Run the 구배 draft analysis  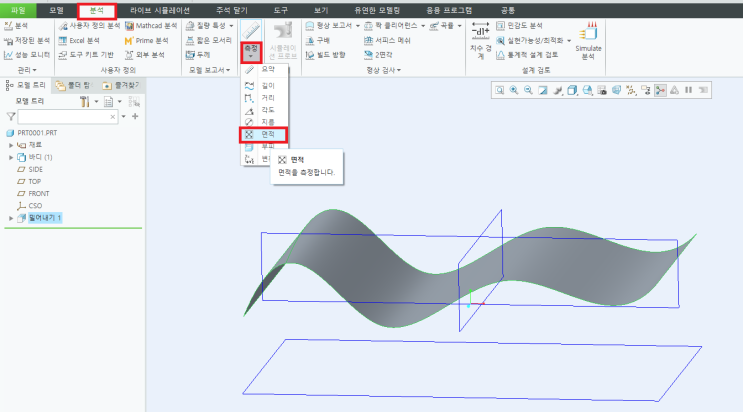click(318, 41)
